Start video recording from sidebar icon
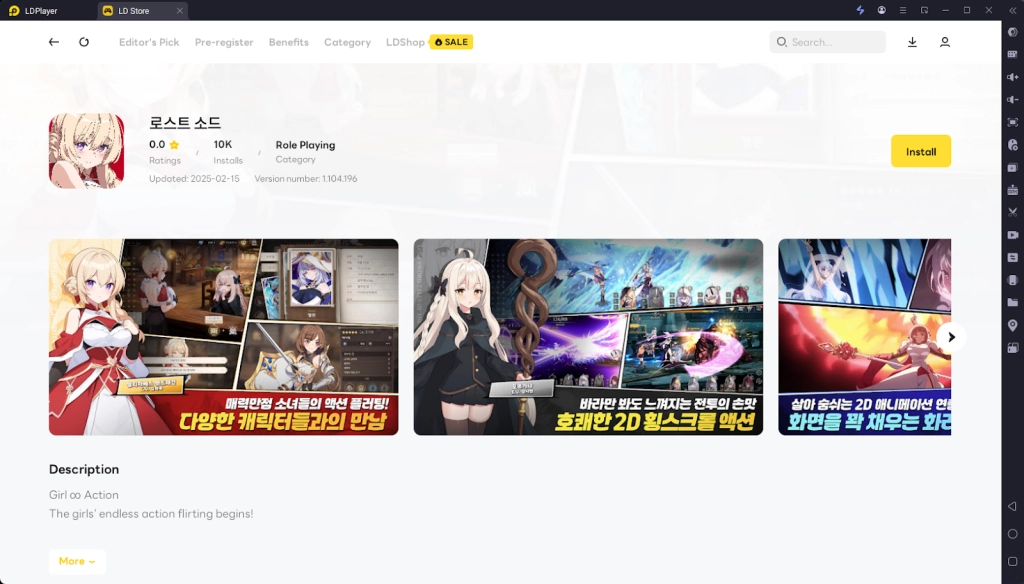This screenshot has width=1024, height=584. click(1012, 235)
